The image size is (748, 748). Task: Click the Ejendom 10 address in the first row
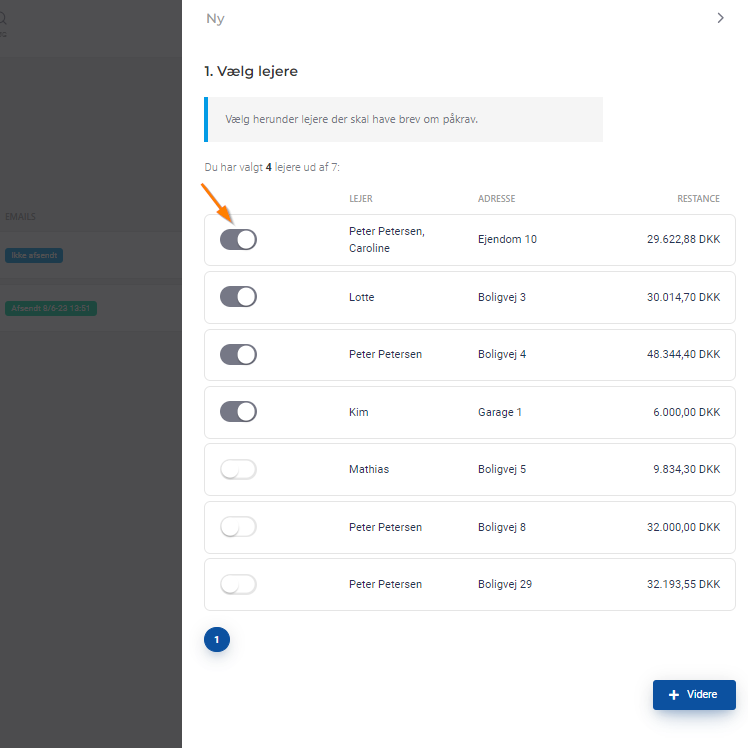(507, 240)
